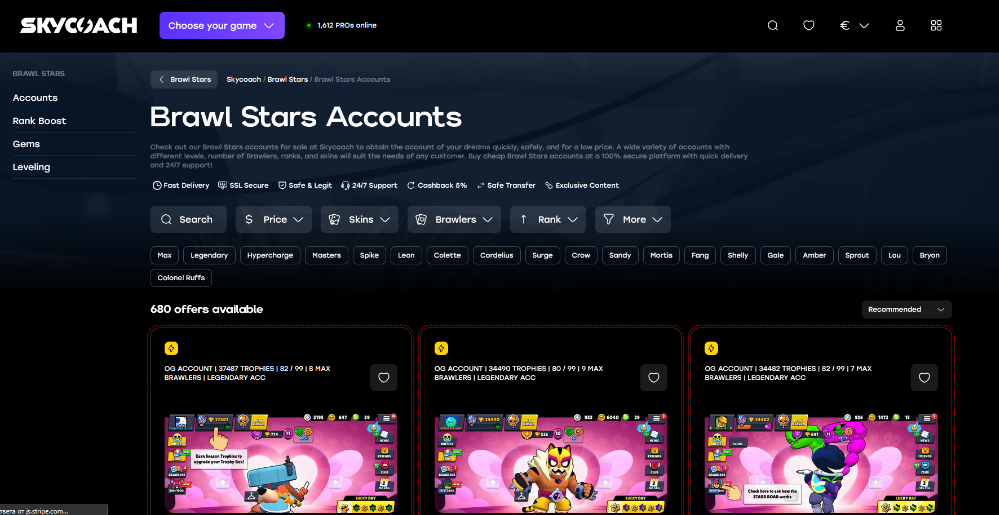Open the wishlist heart icon in header
The image size is (999, 515).
click(x=809, y=25)
